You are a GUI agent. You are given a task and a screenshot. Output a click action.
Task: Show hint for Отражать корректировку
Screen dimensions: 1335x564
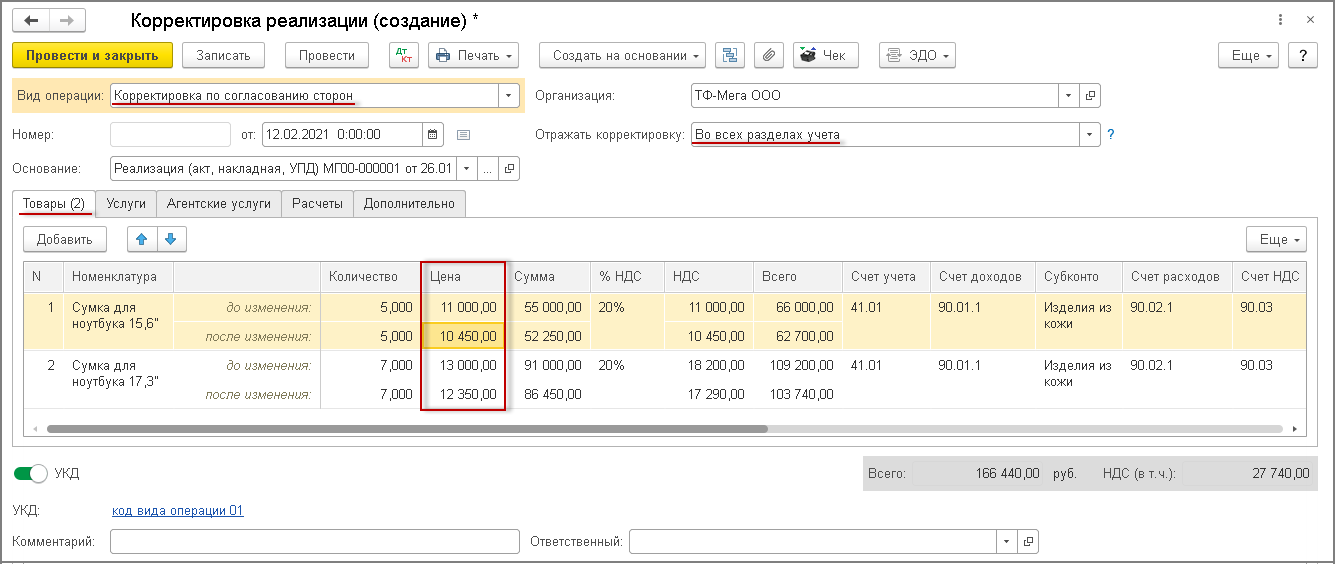[x=1111, y=134]
